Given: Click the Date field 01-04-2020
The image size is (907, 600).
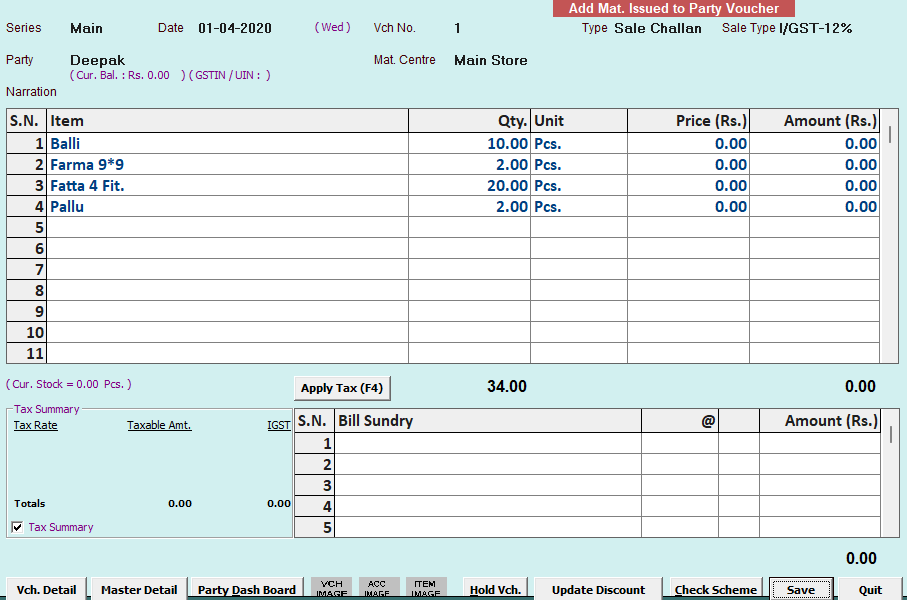Looking at the screenshot, I should coord(235,28).
